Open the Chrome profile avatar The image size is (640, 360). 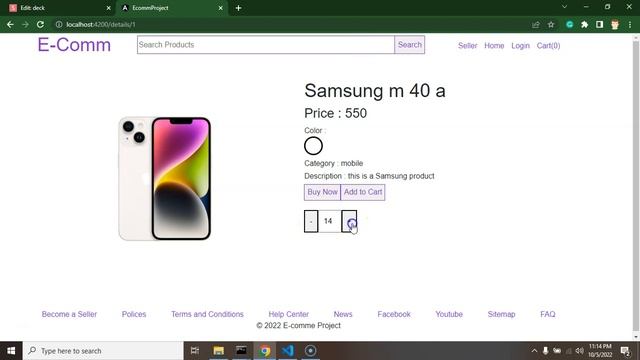[x=615, y=24]
